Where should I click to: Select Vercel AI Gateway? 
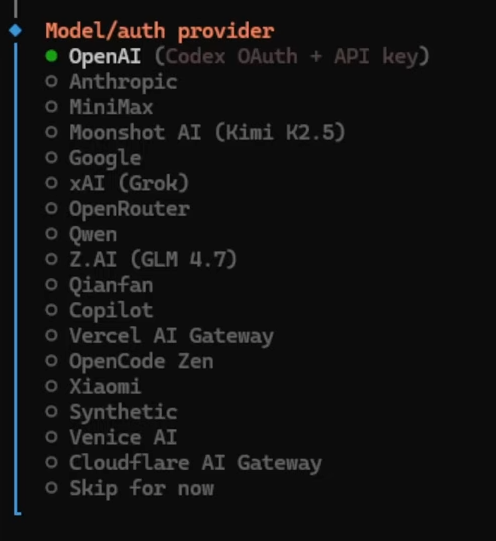(x=159, y=336)
